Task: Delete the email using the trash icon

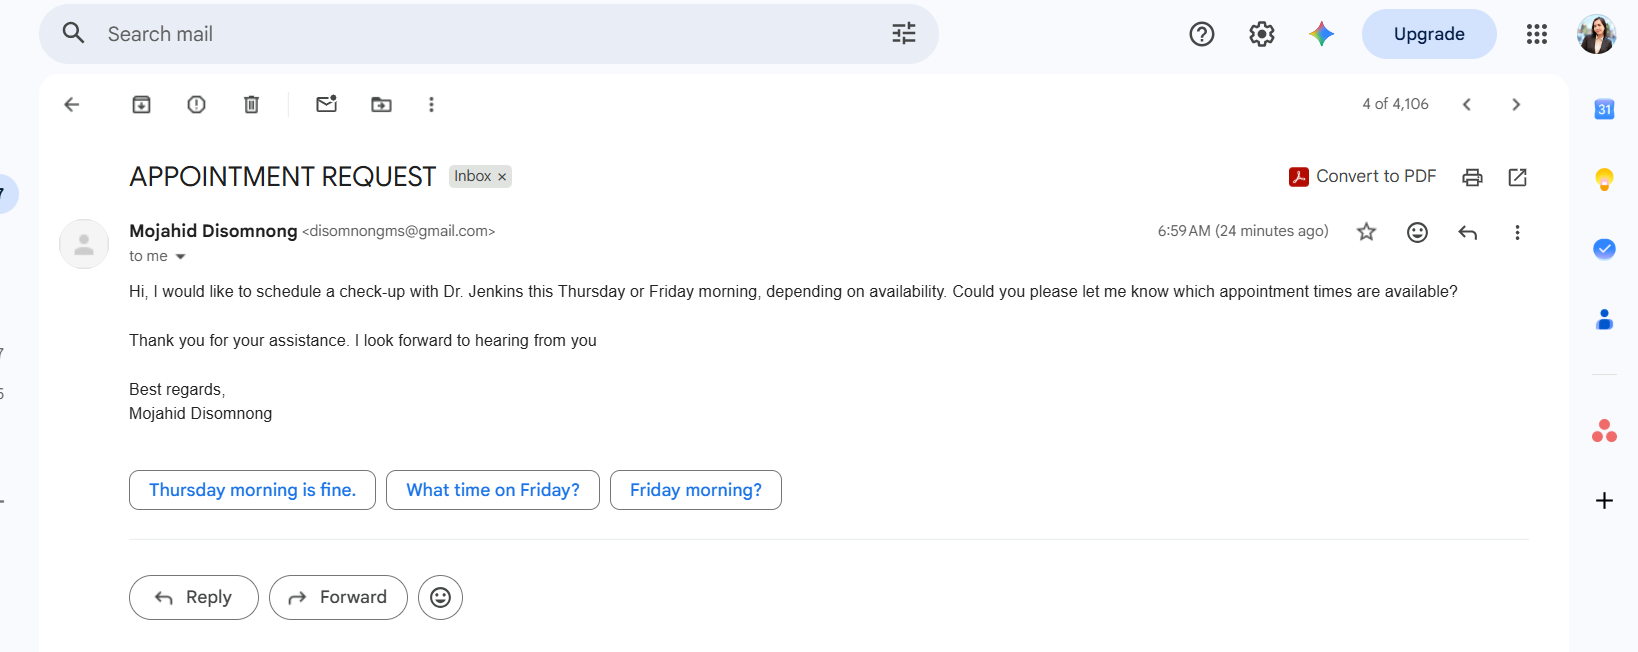Action: tap(251, 104)
